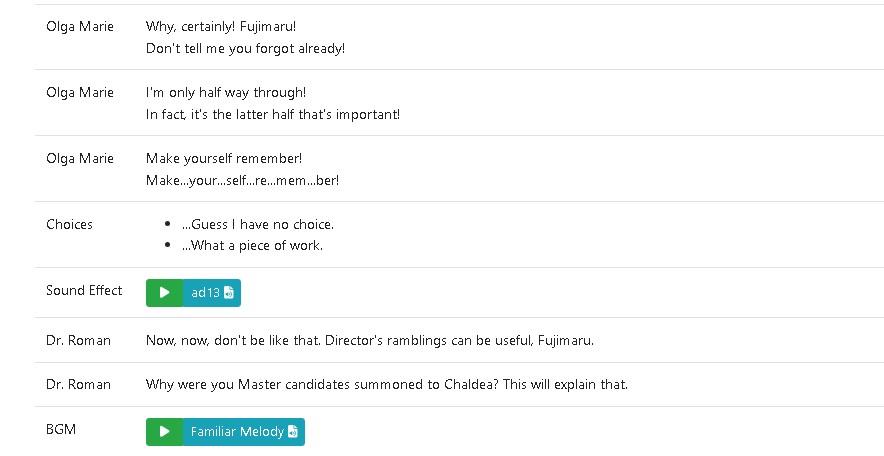884x456 pixels.
Task: Play the ad13 sound effect
Action: 164,293
